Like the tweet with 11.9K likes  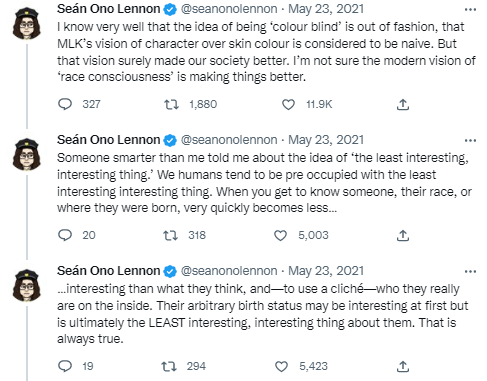click(x=288, y=104)
